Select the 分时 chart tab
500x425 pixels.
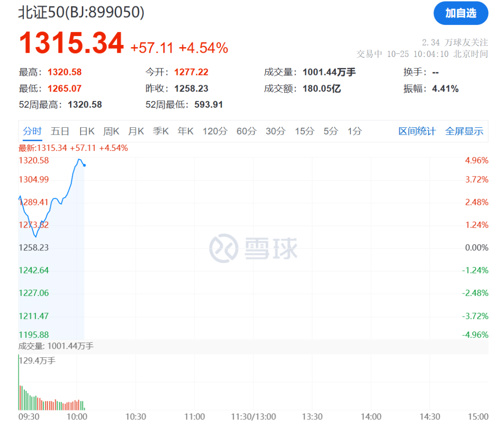[32, 131]
